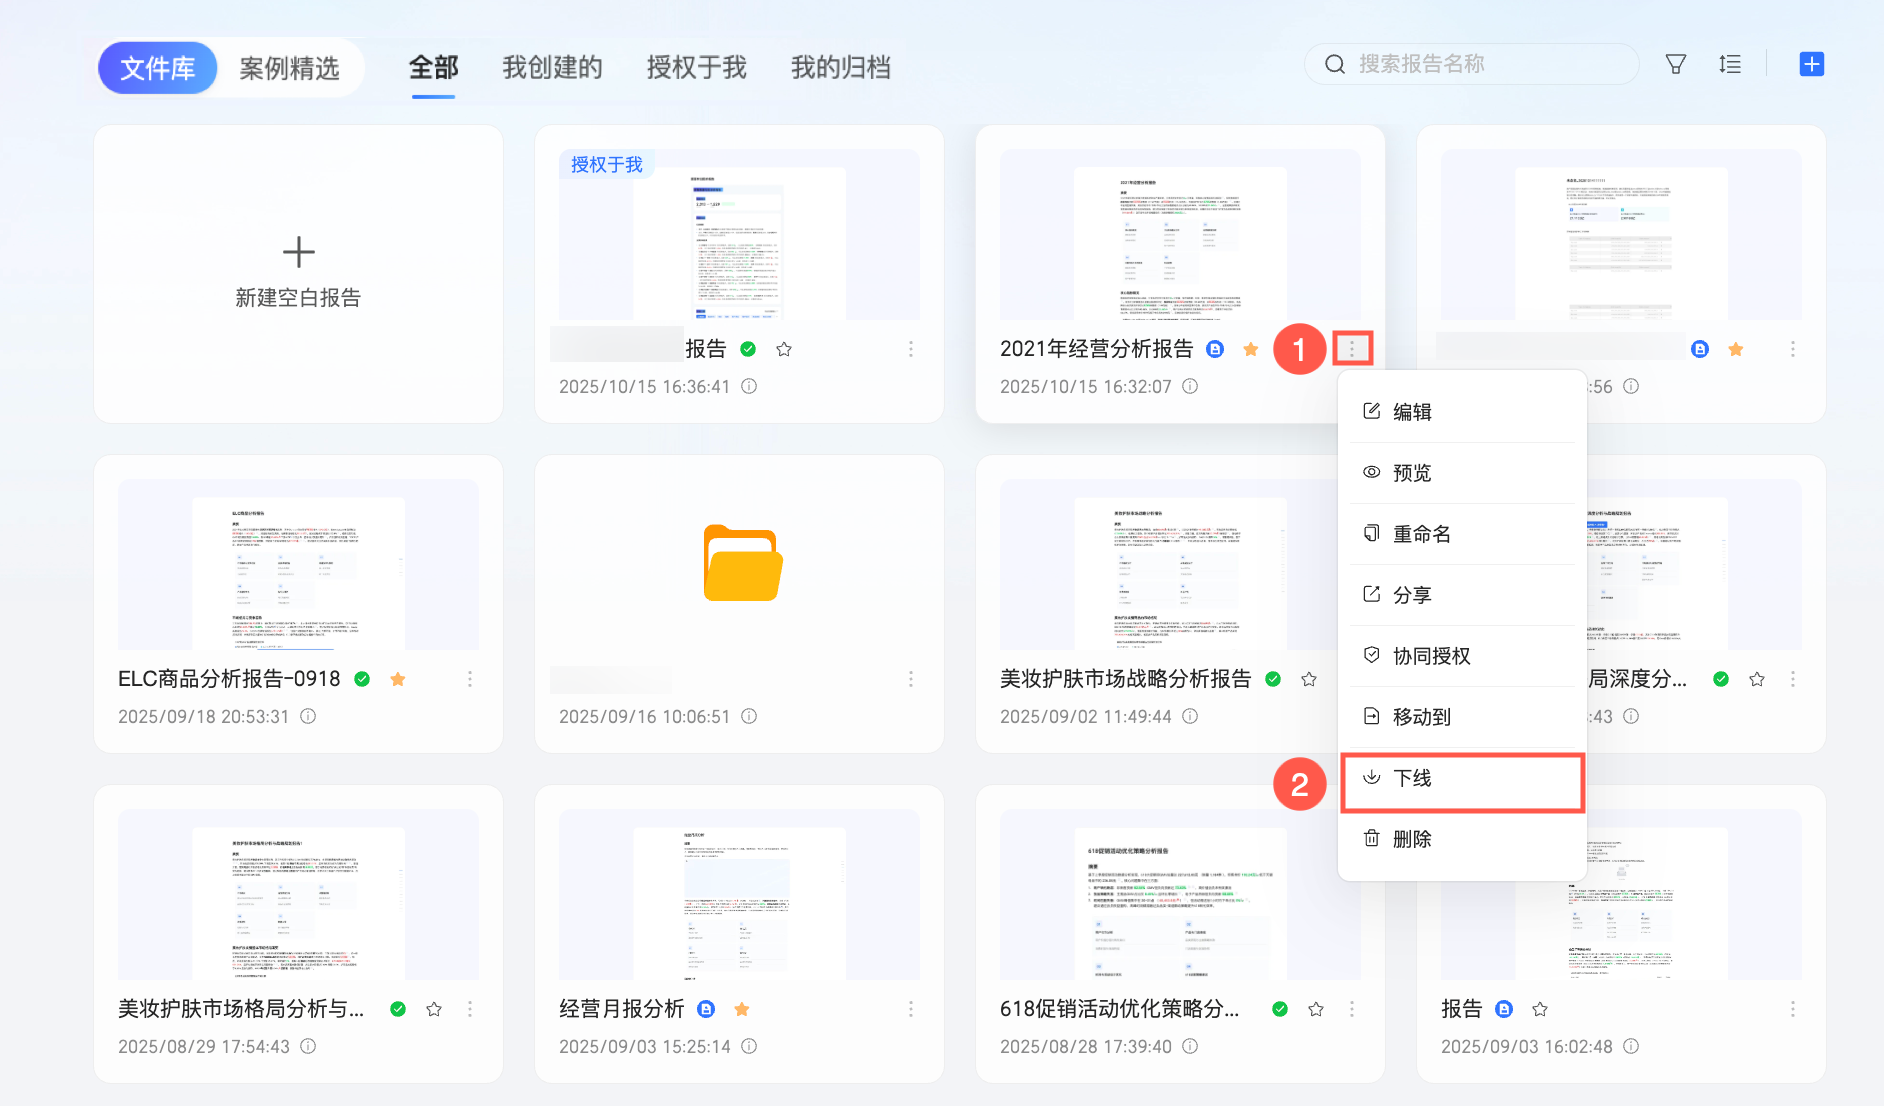
Task: Click info icon beside 2025/09/03 16:02:48
Action: click(x=1631, y=1046)
